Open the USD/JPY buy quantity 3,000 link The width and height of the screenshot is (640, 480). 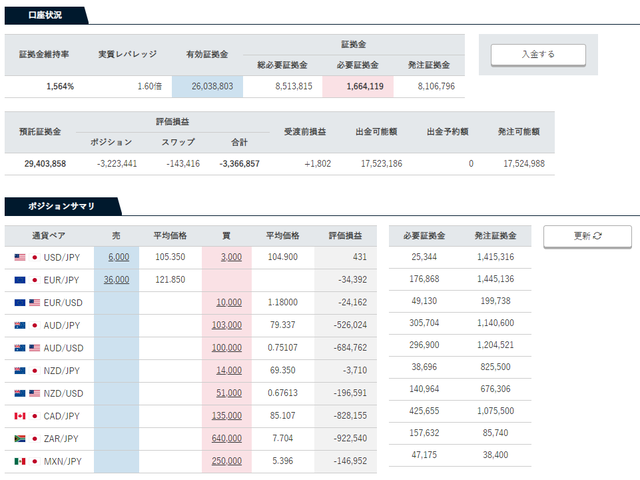coord(231,257)
